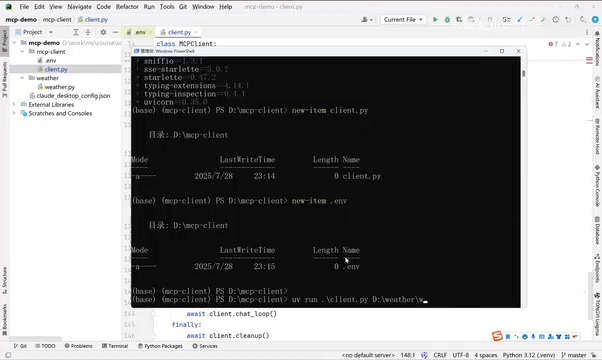This screenshot has height=360, width=602.
Task: Expand Scratches and Consoles node
Action: point(15,113)
